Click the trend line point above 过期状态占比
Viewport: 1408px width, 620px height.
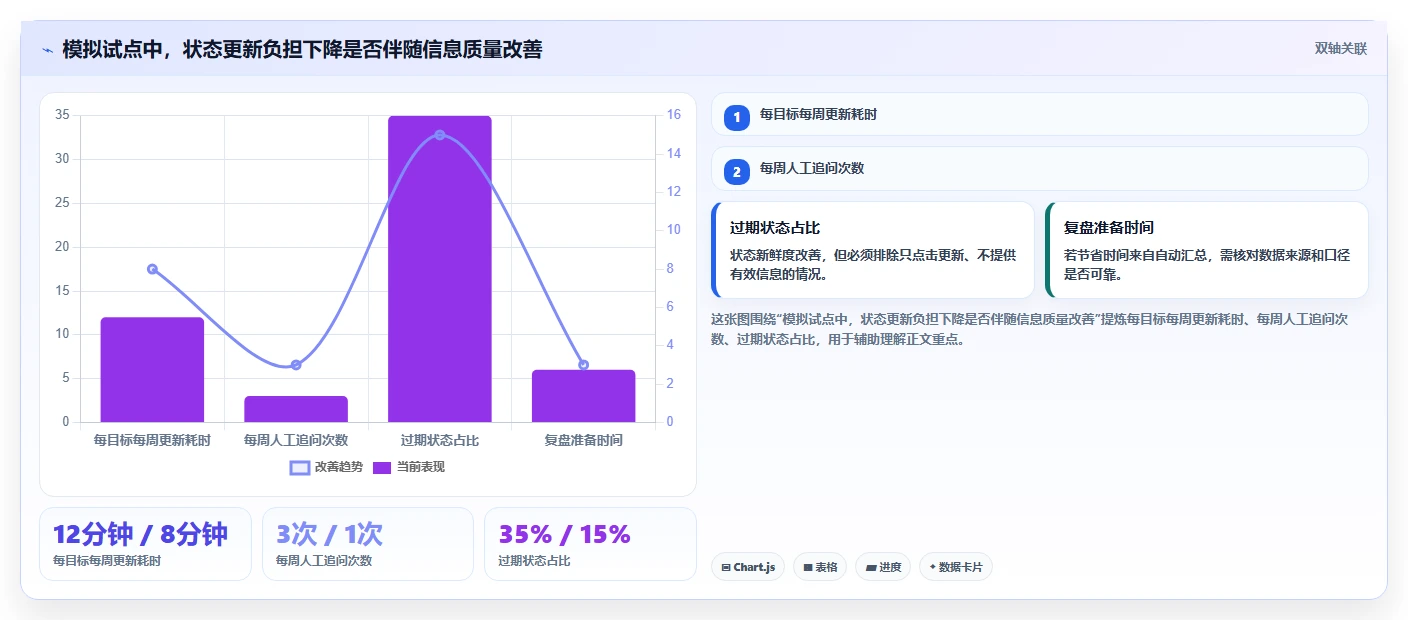440,134
